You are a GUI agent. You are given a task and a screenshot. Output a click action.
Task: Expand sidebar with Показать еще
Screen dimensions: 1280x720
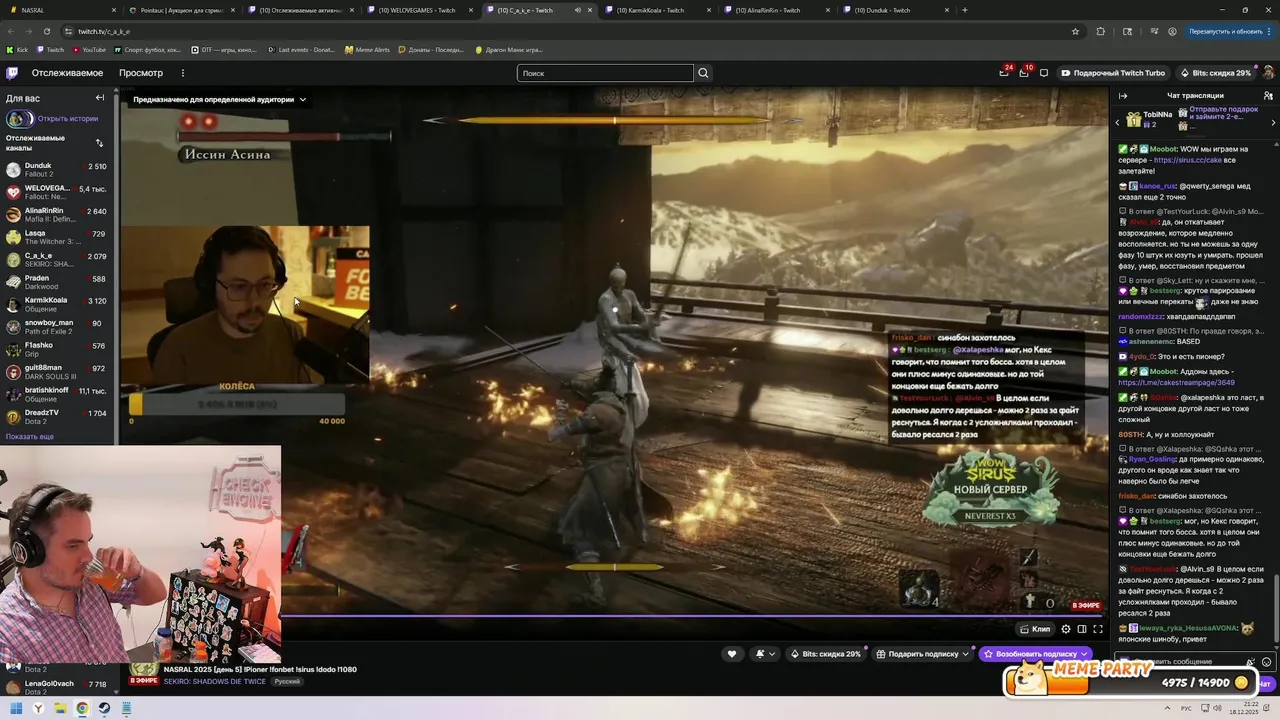[30, 437]
